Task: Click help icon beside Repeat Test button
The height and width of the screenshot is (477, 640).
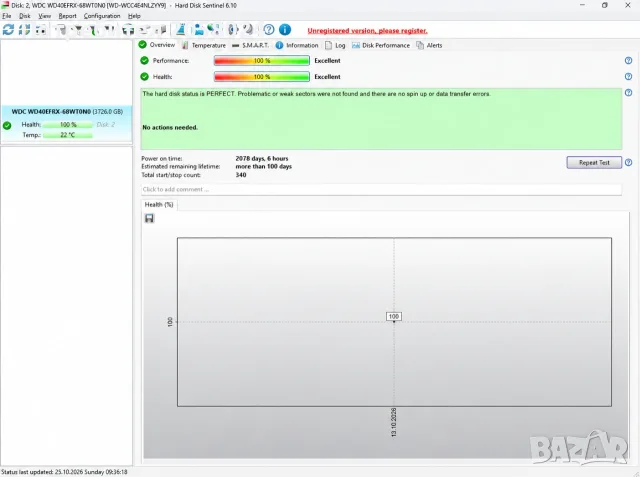Action: click(x=628, y=162)
